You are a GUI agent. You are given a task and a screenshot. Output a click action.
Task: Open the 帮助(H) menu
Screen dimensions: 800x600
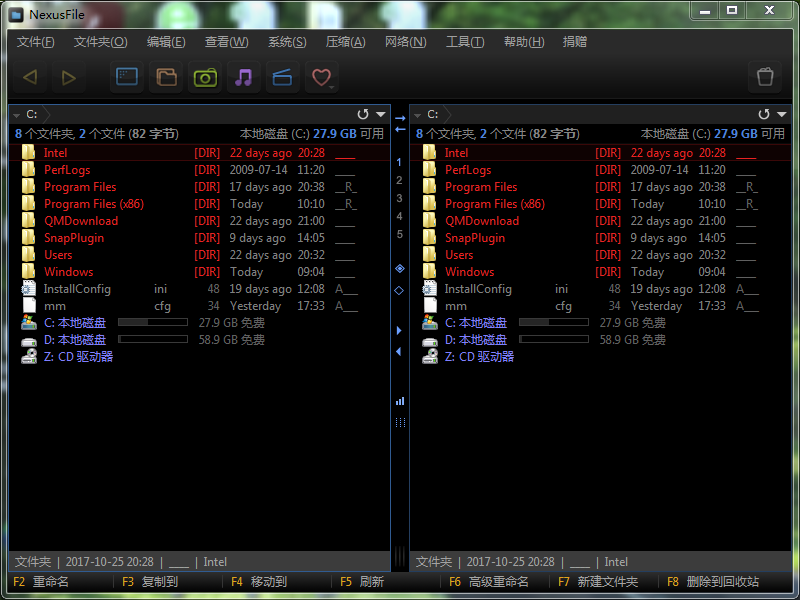point(524,42)
